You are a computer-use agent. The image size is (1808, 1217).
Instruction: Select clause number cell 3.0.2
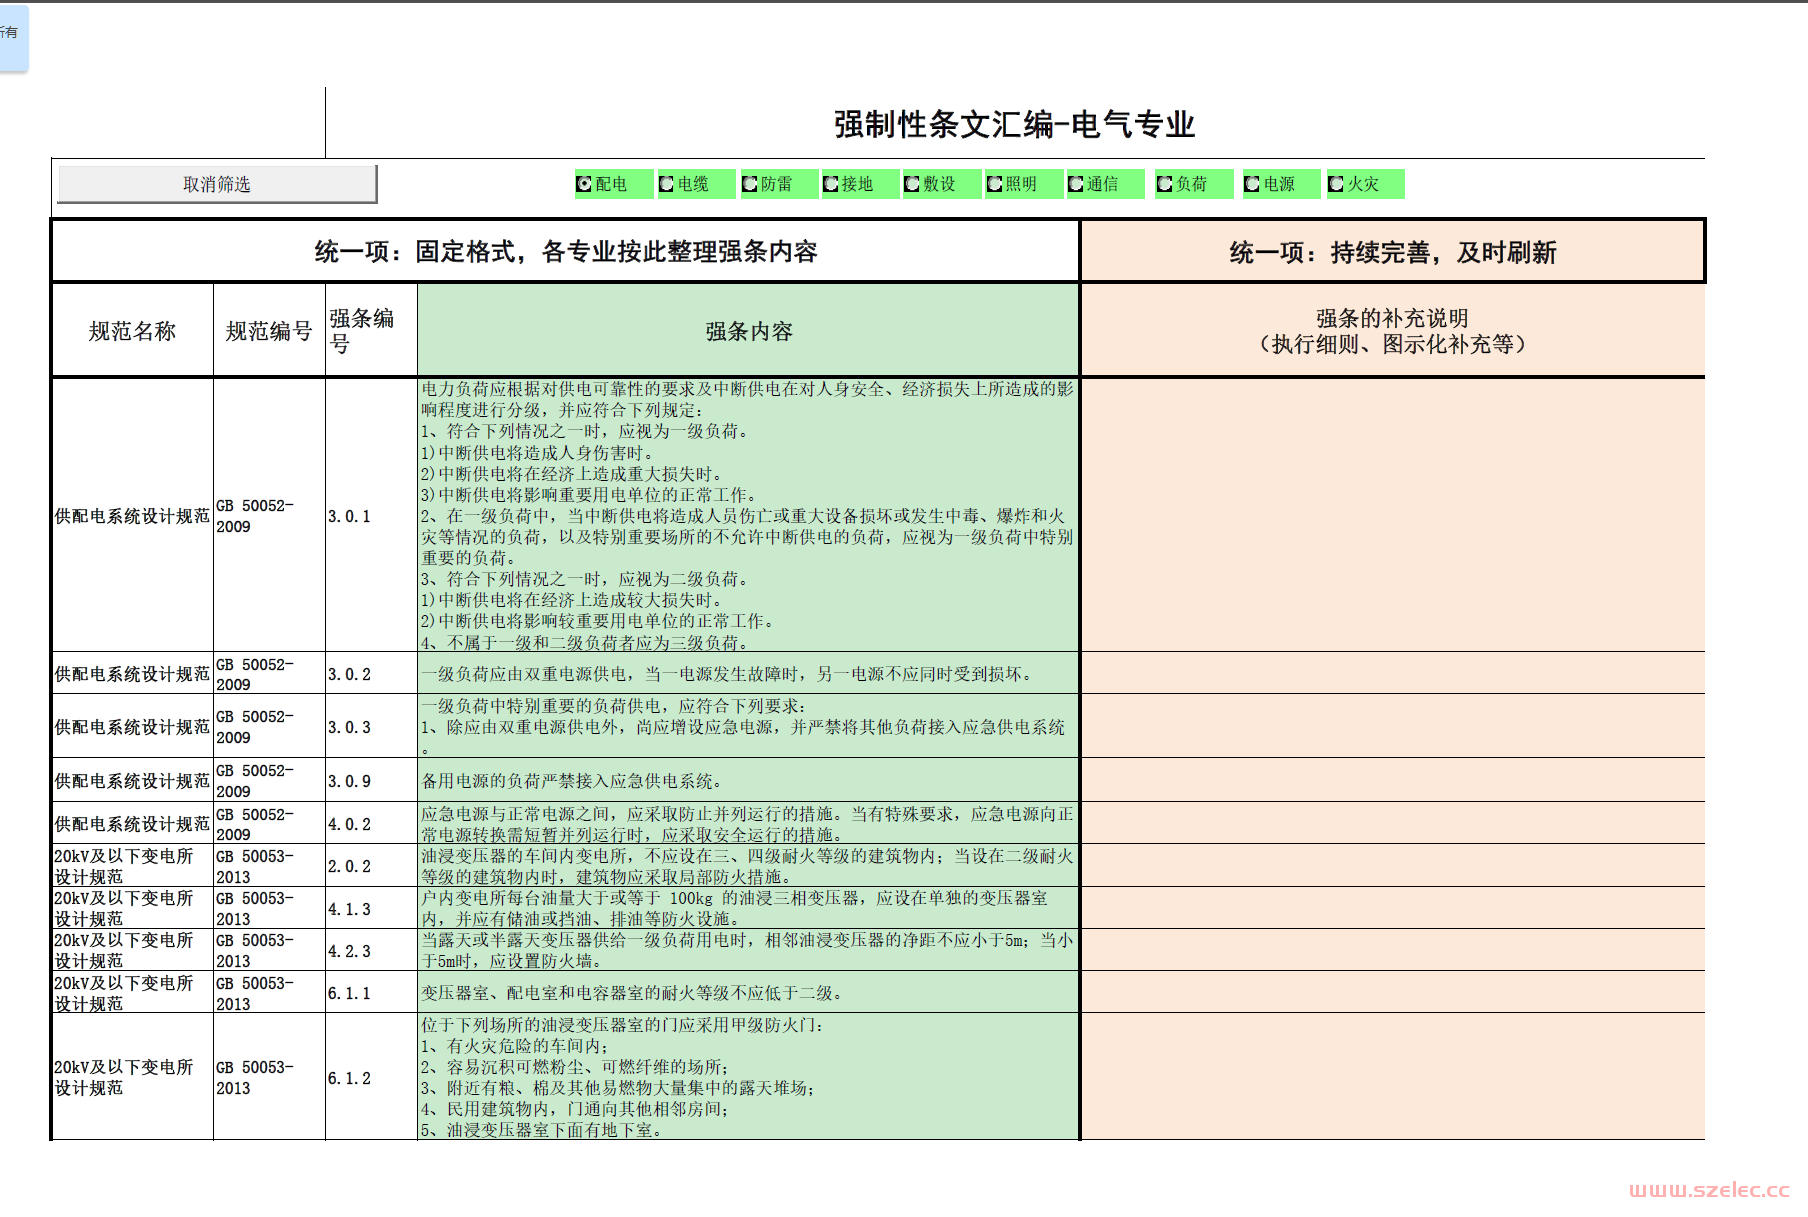click(371, 674)
